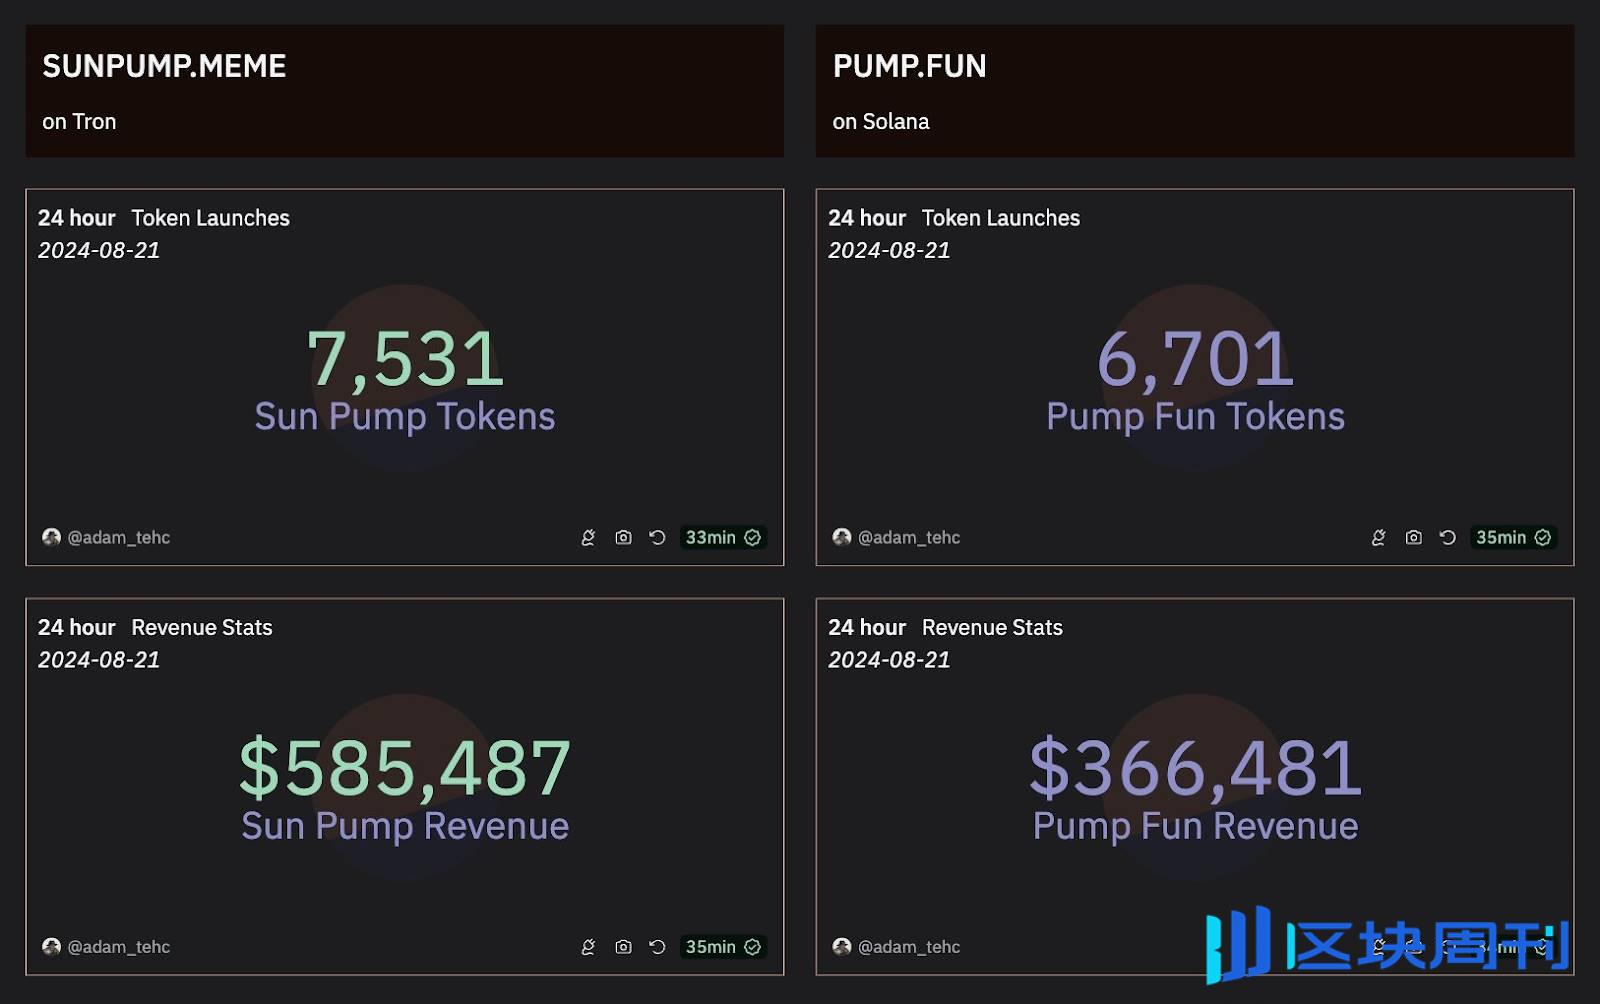The height and width of the screenshot is (1004, 1600).
Task: Click Revenue Stats title in the Sun Pump Revenue card
Action: pyautogui.click(x=201, y=627)
